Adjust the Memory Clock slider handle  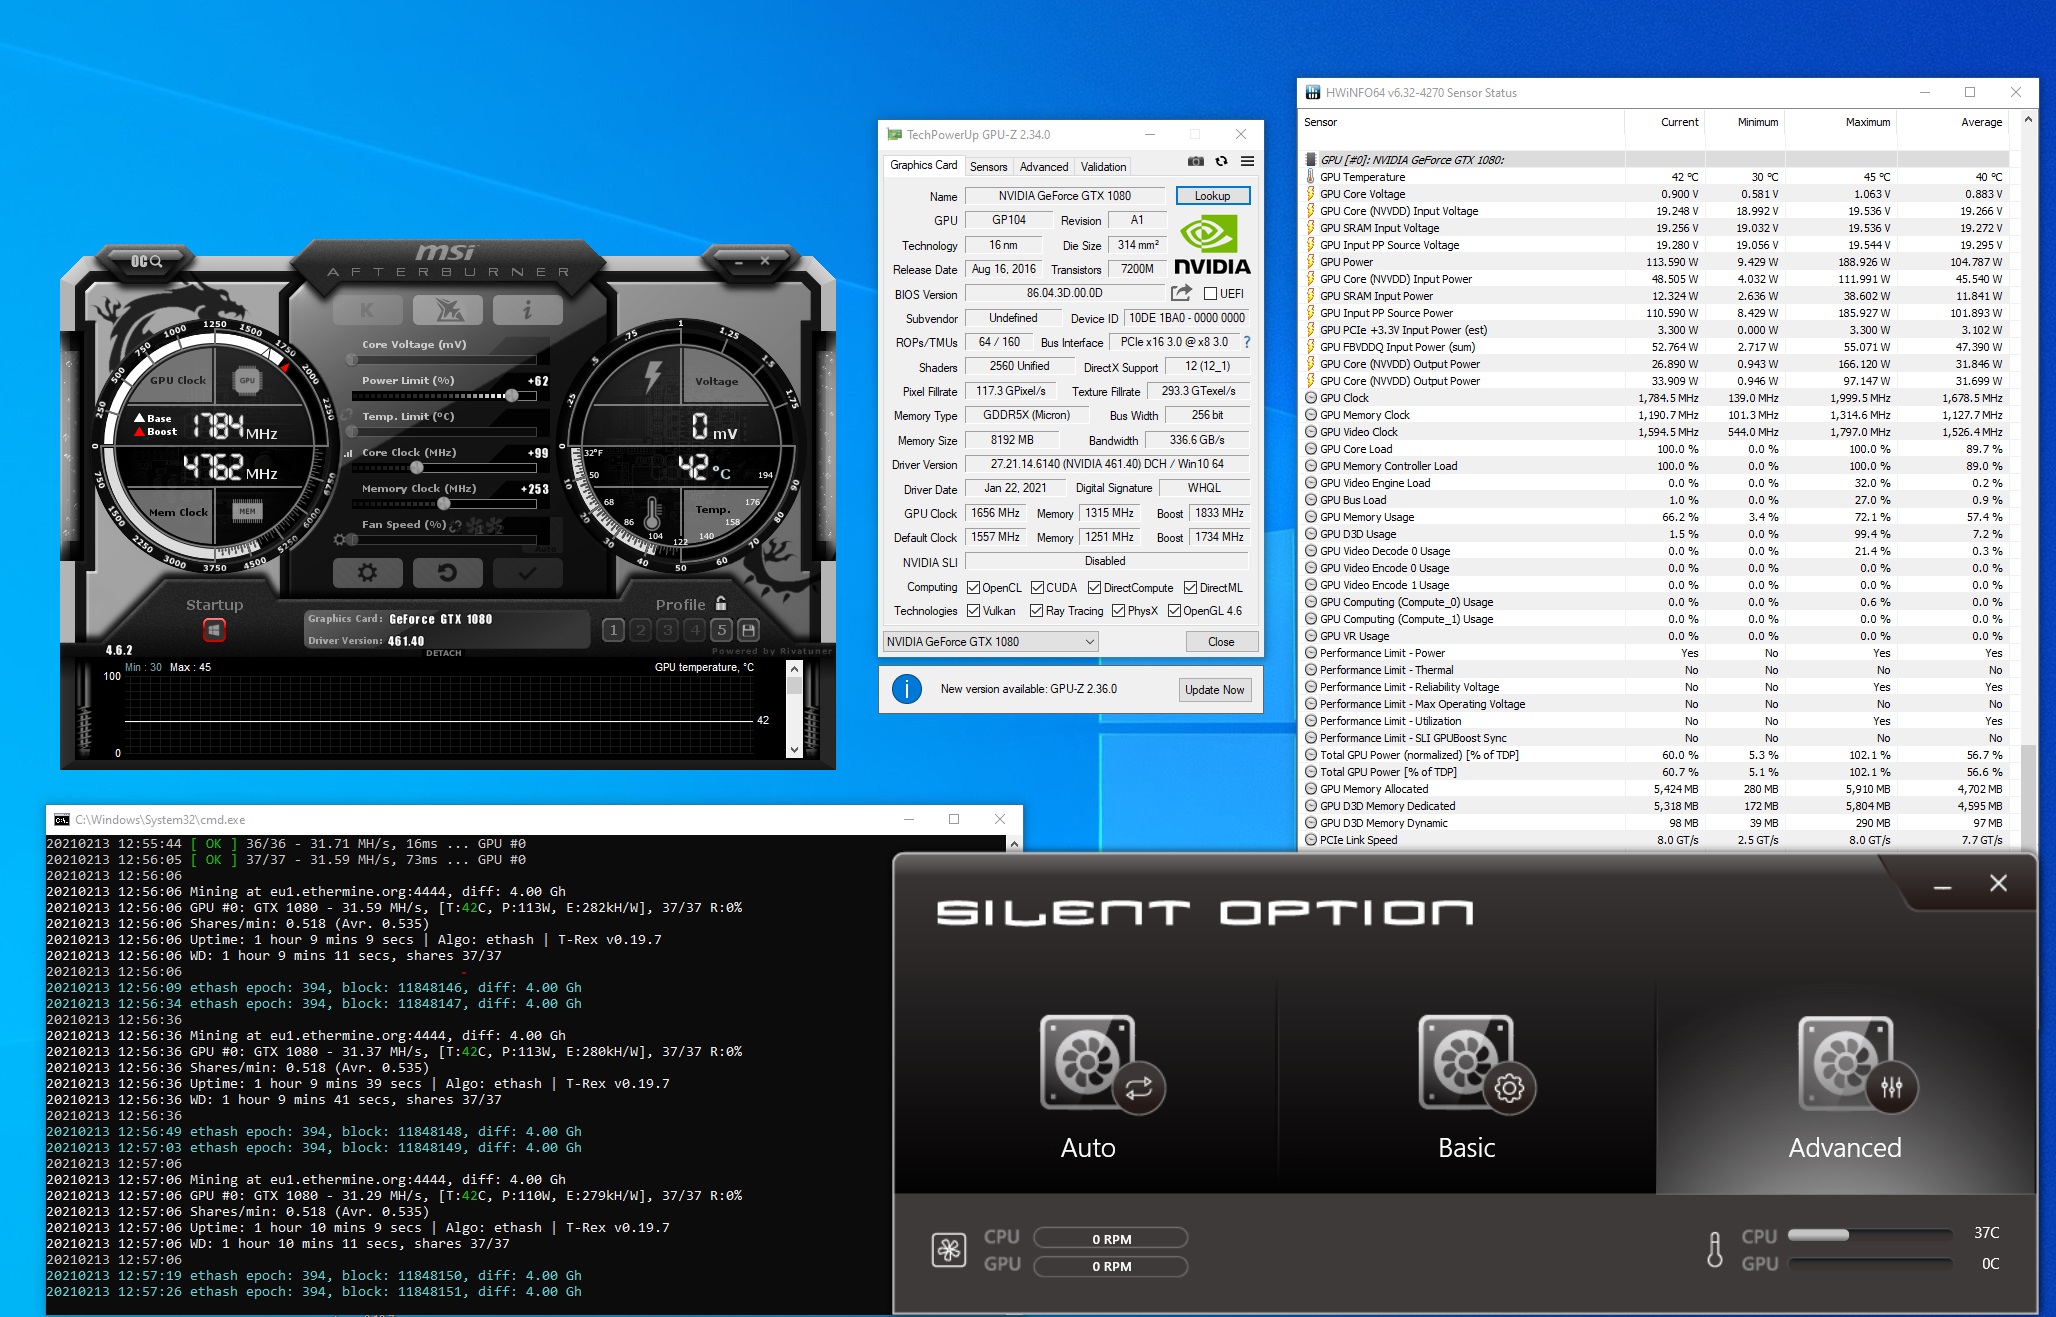[x=444, y=504]
